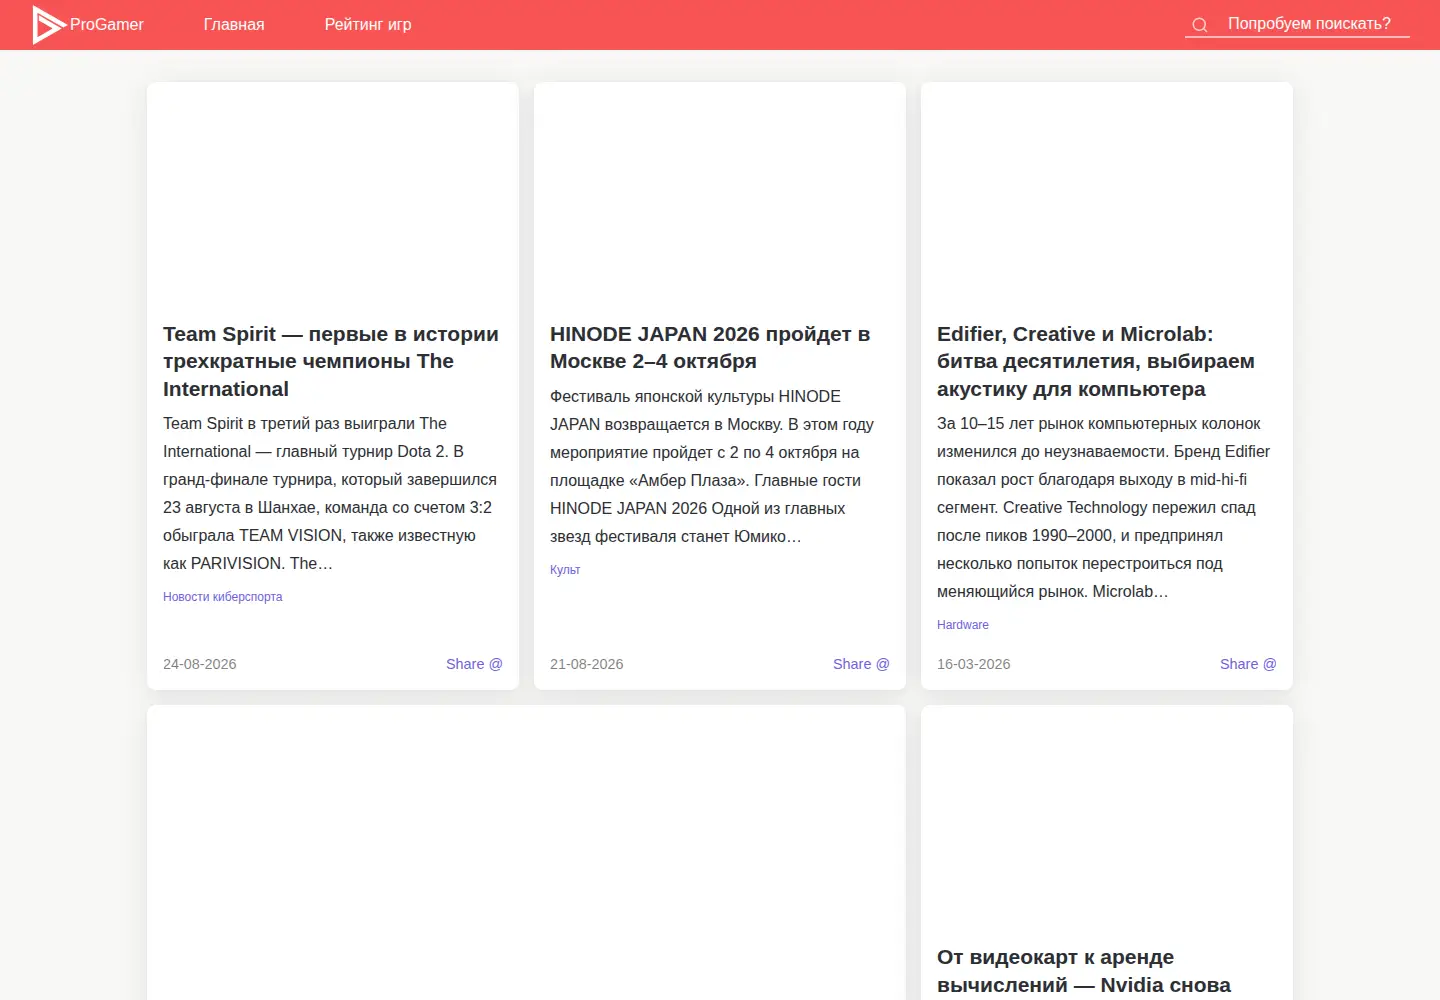
Task: Select the 'Hardware' category tag
Action: [x=963, y=625]
